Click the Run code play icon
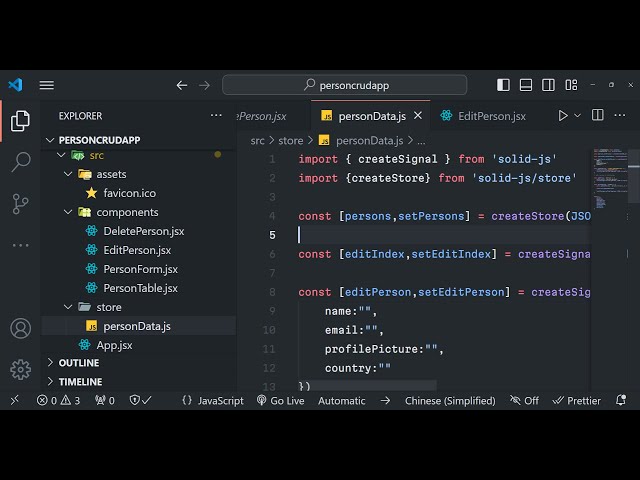Viewport: 640px width, 480px height. tap(563, 116)
